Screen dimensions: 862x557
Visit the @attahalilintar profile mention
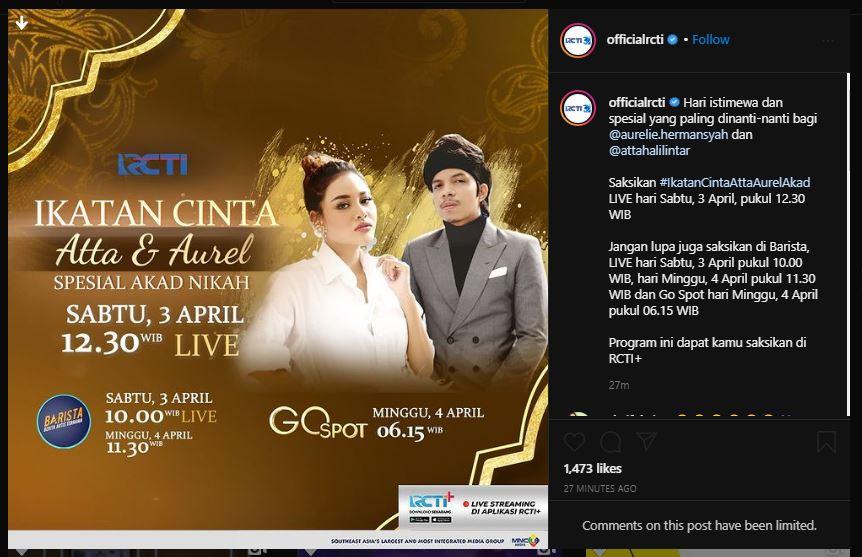pos(649,150)
